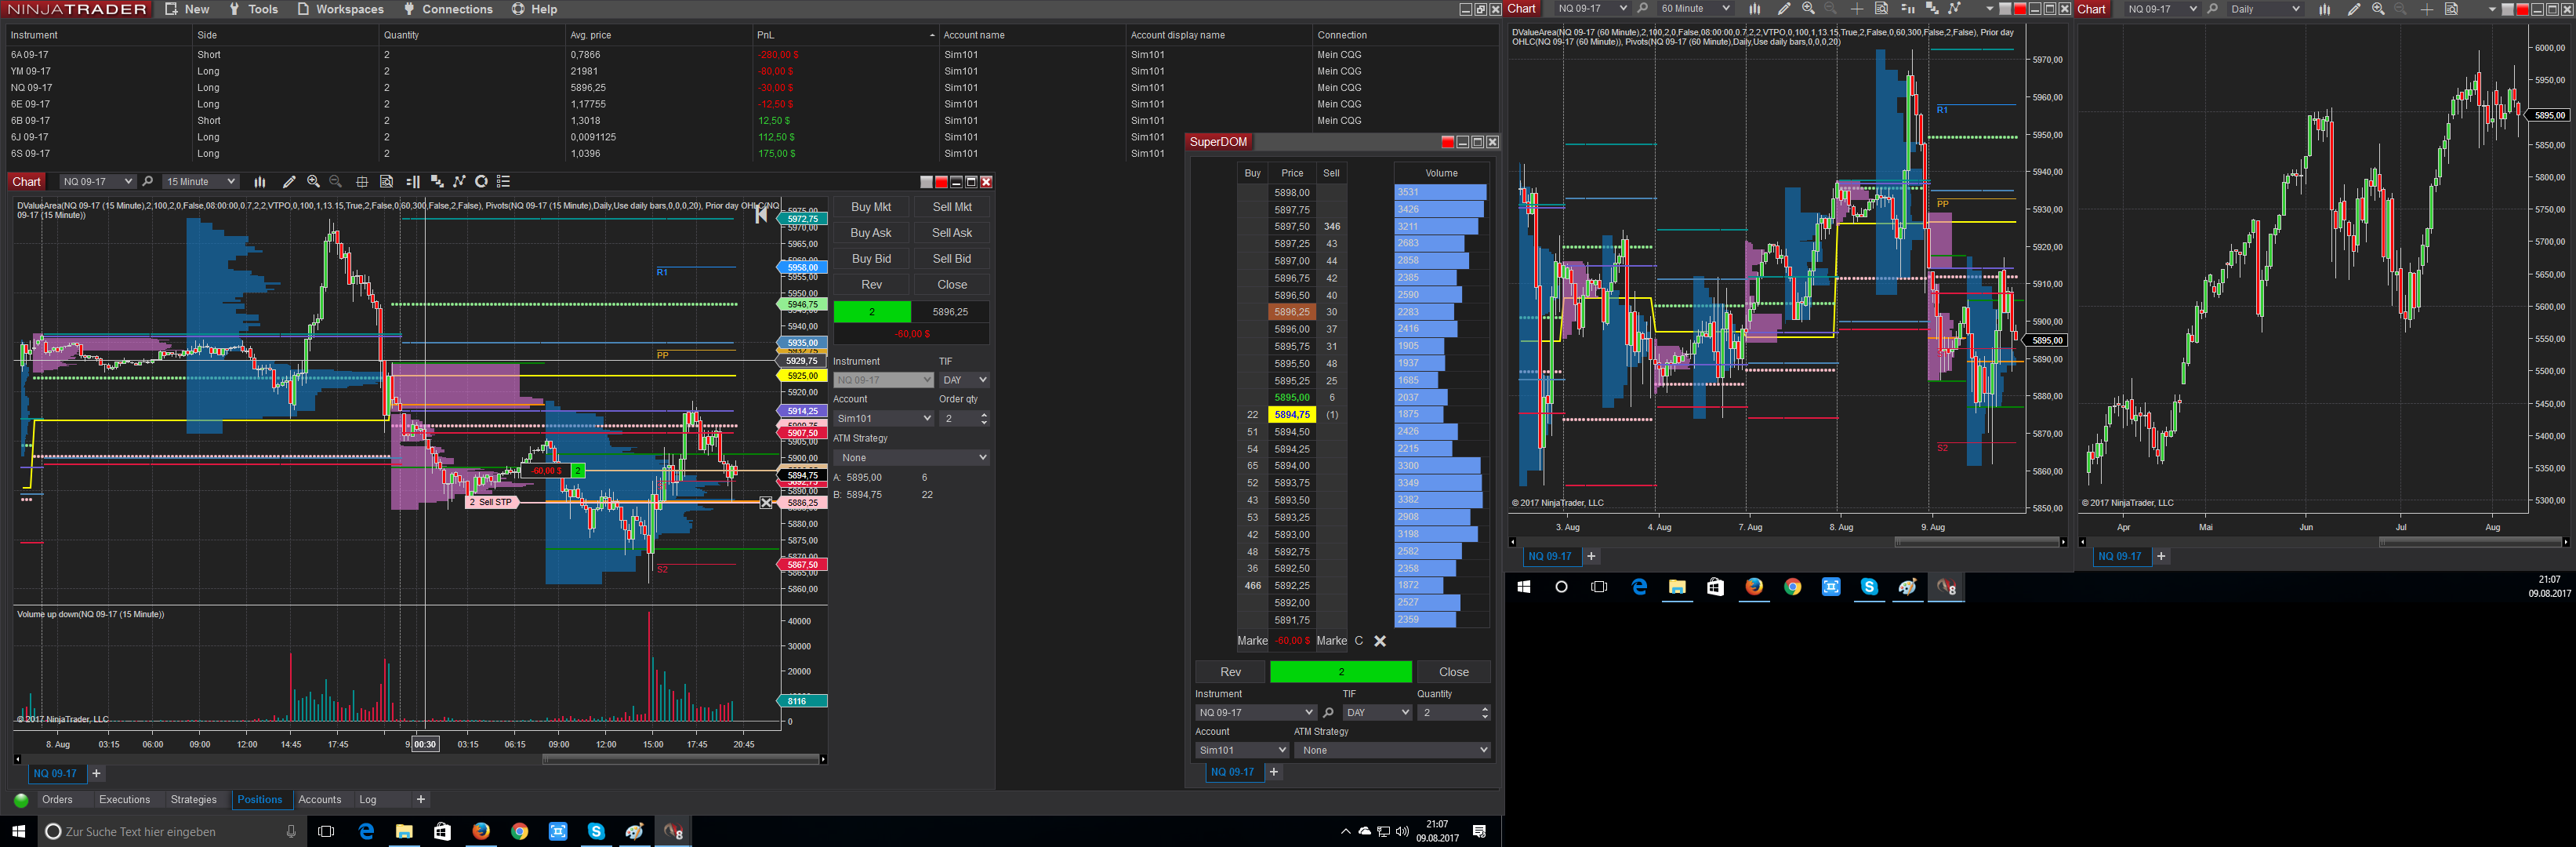
Task: Search instrument via magnifier in Daily chart
Action: click(x=2212, y=9)
